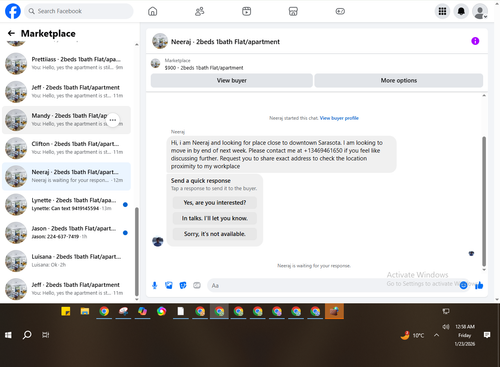This screenshot has width=500, height=367.
Task: Click the conversation list scrollbar
Action: point(136,252)
